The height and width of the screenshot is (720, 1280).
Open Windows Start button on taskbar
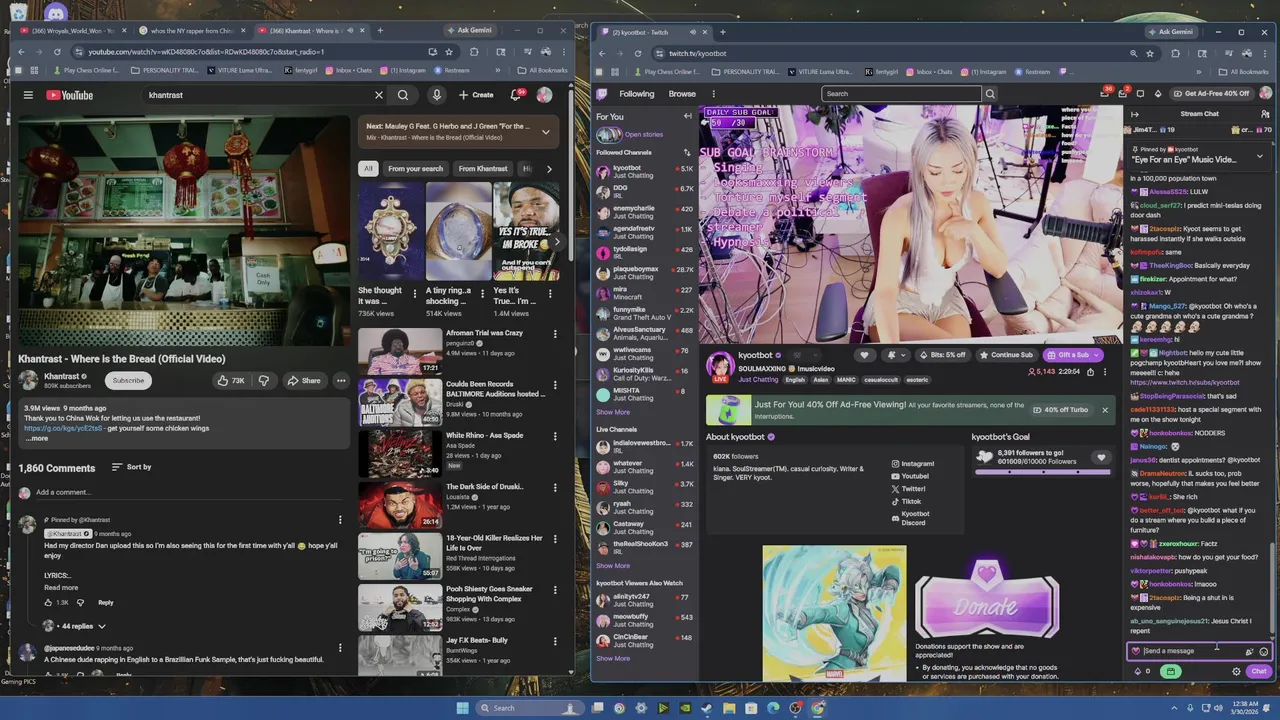pos(461,708)
